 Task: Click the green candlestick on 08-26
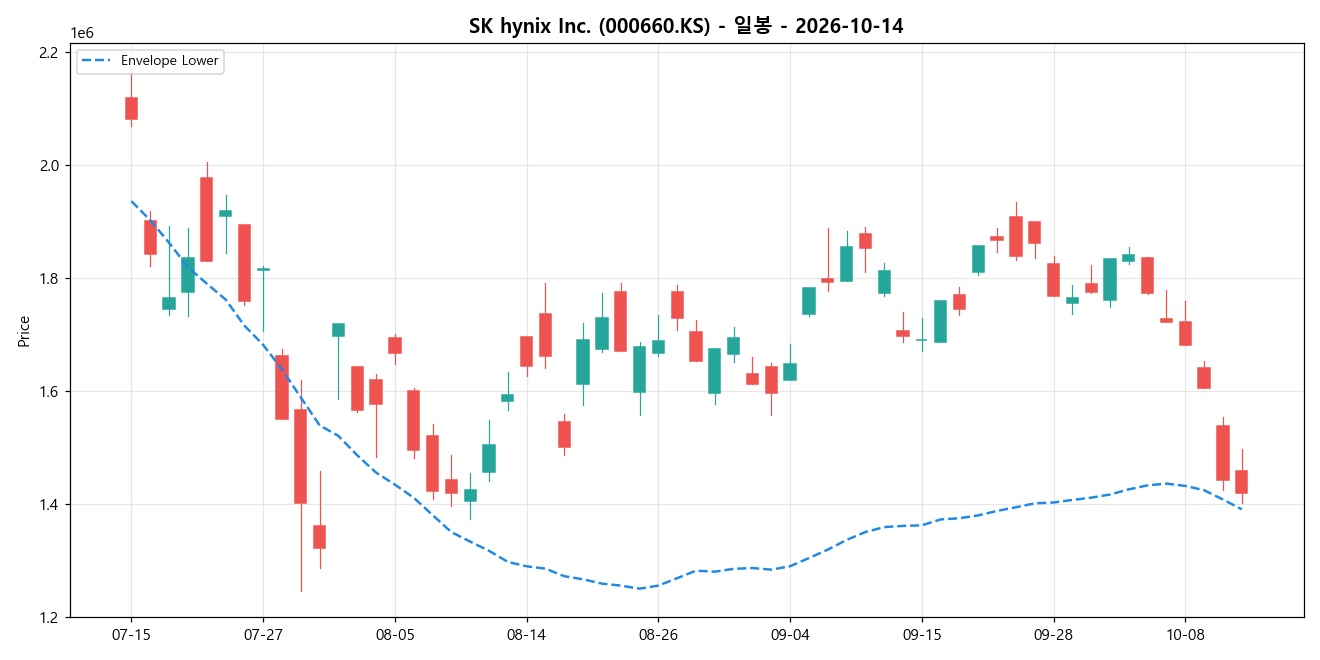[x=658, y=347]
